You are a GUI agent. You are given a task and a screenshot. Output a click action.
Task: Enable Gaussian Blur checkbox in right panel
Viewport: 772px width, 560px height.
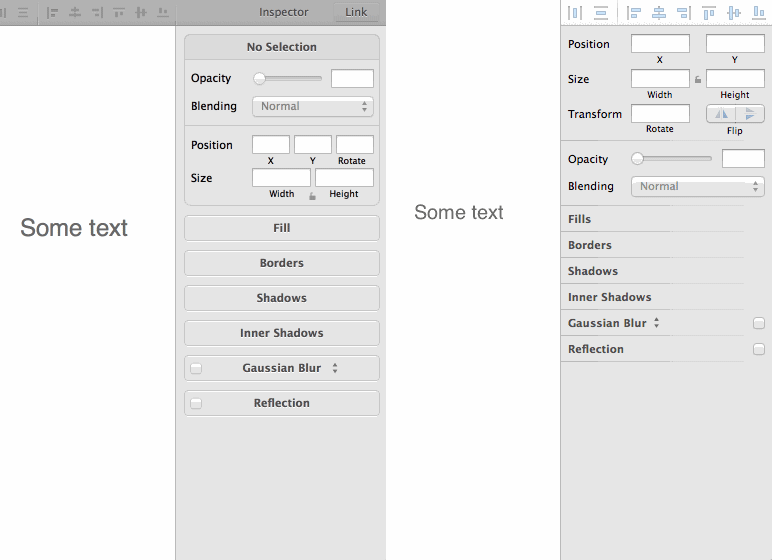[759, 323]
